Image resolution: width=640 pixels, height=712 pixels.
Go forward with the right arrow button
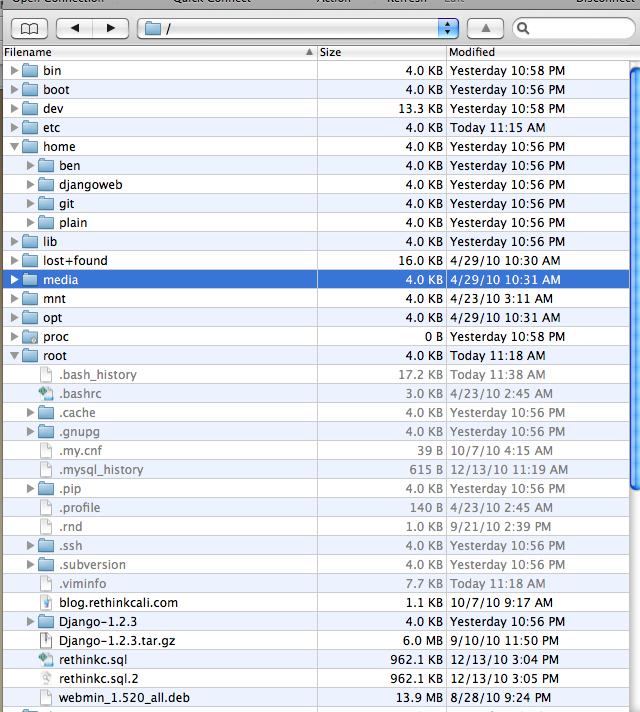point(110,28)
